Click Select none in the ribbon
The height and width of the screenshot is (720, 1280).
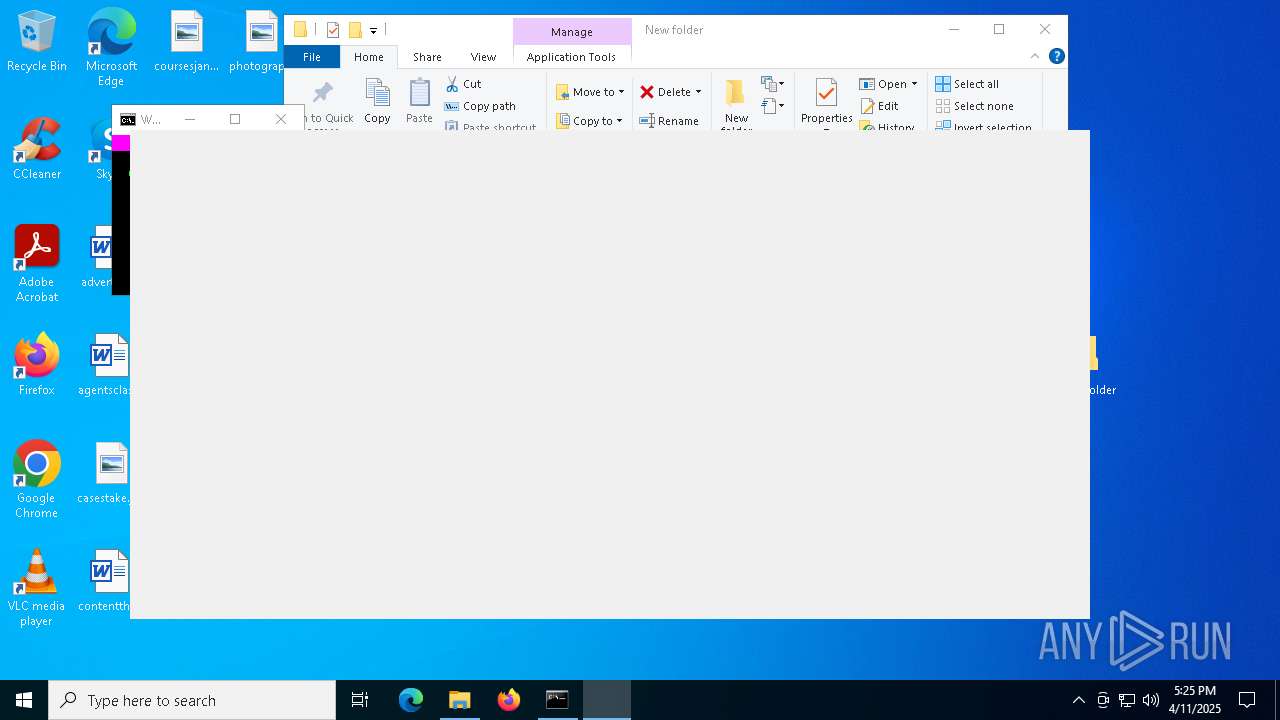974,106
